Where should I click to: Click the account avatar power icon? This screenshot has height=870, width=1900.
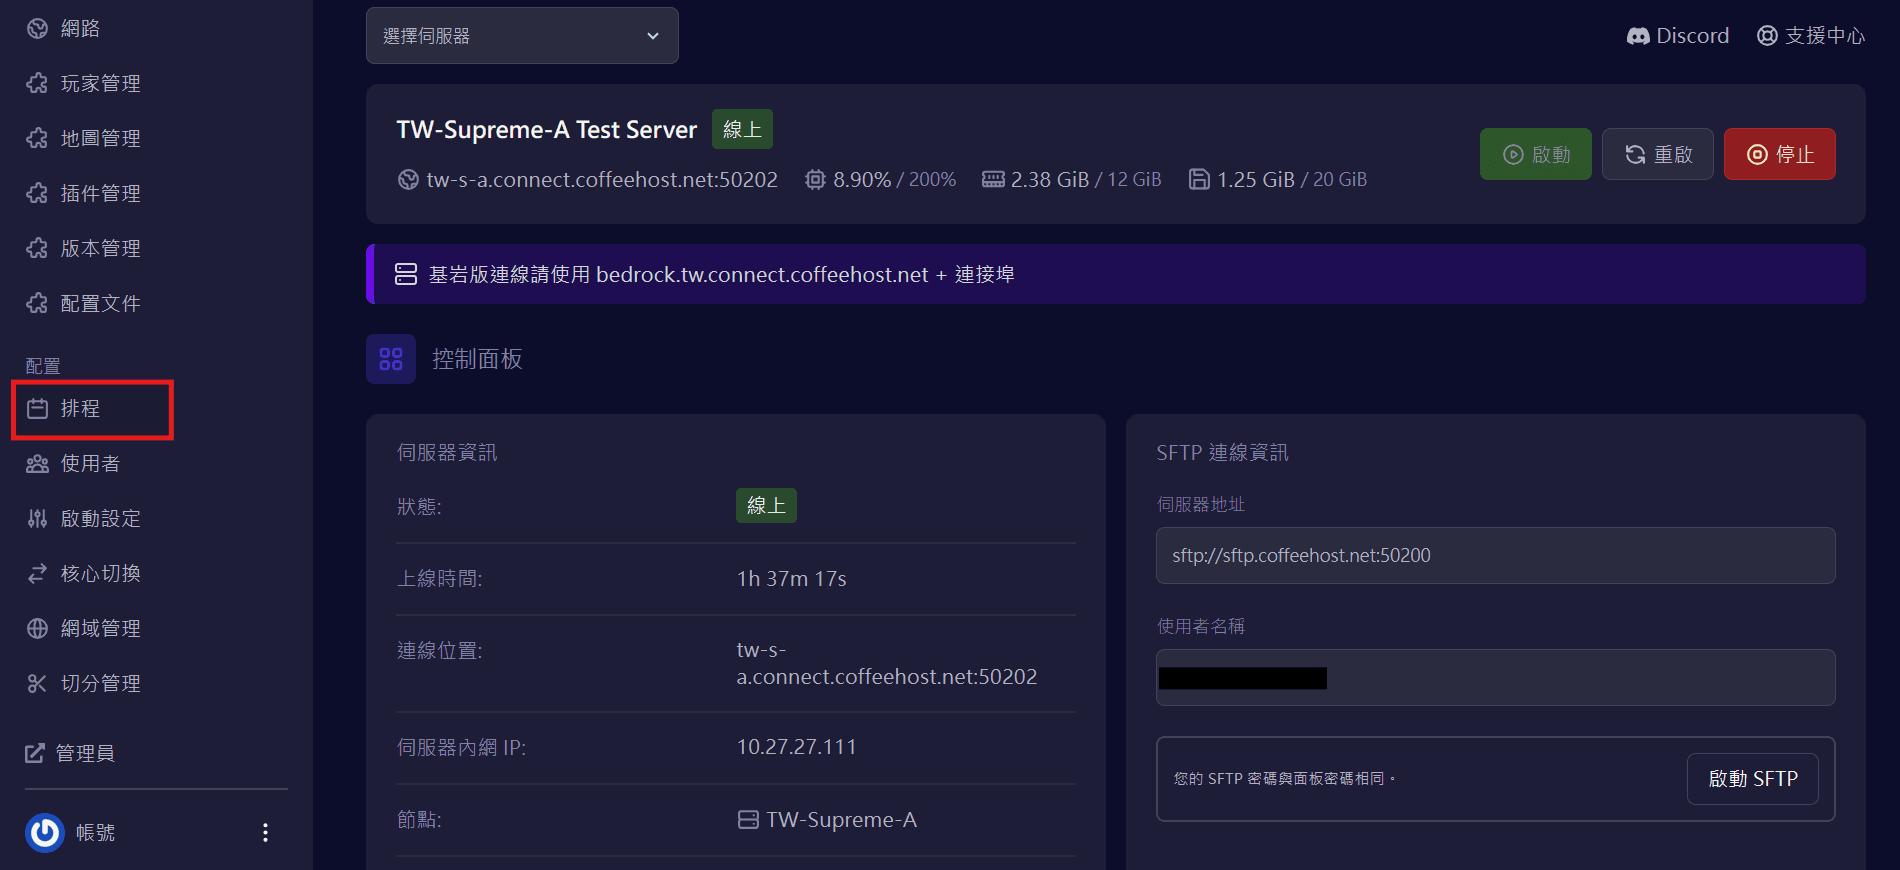click(x=45, y=832)
